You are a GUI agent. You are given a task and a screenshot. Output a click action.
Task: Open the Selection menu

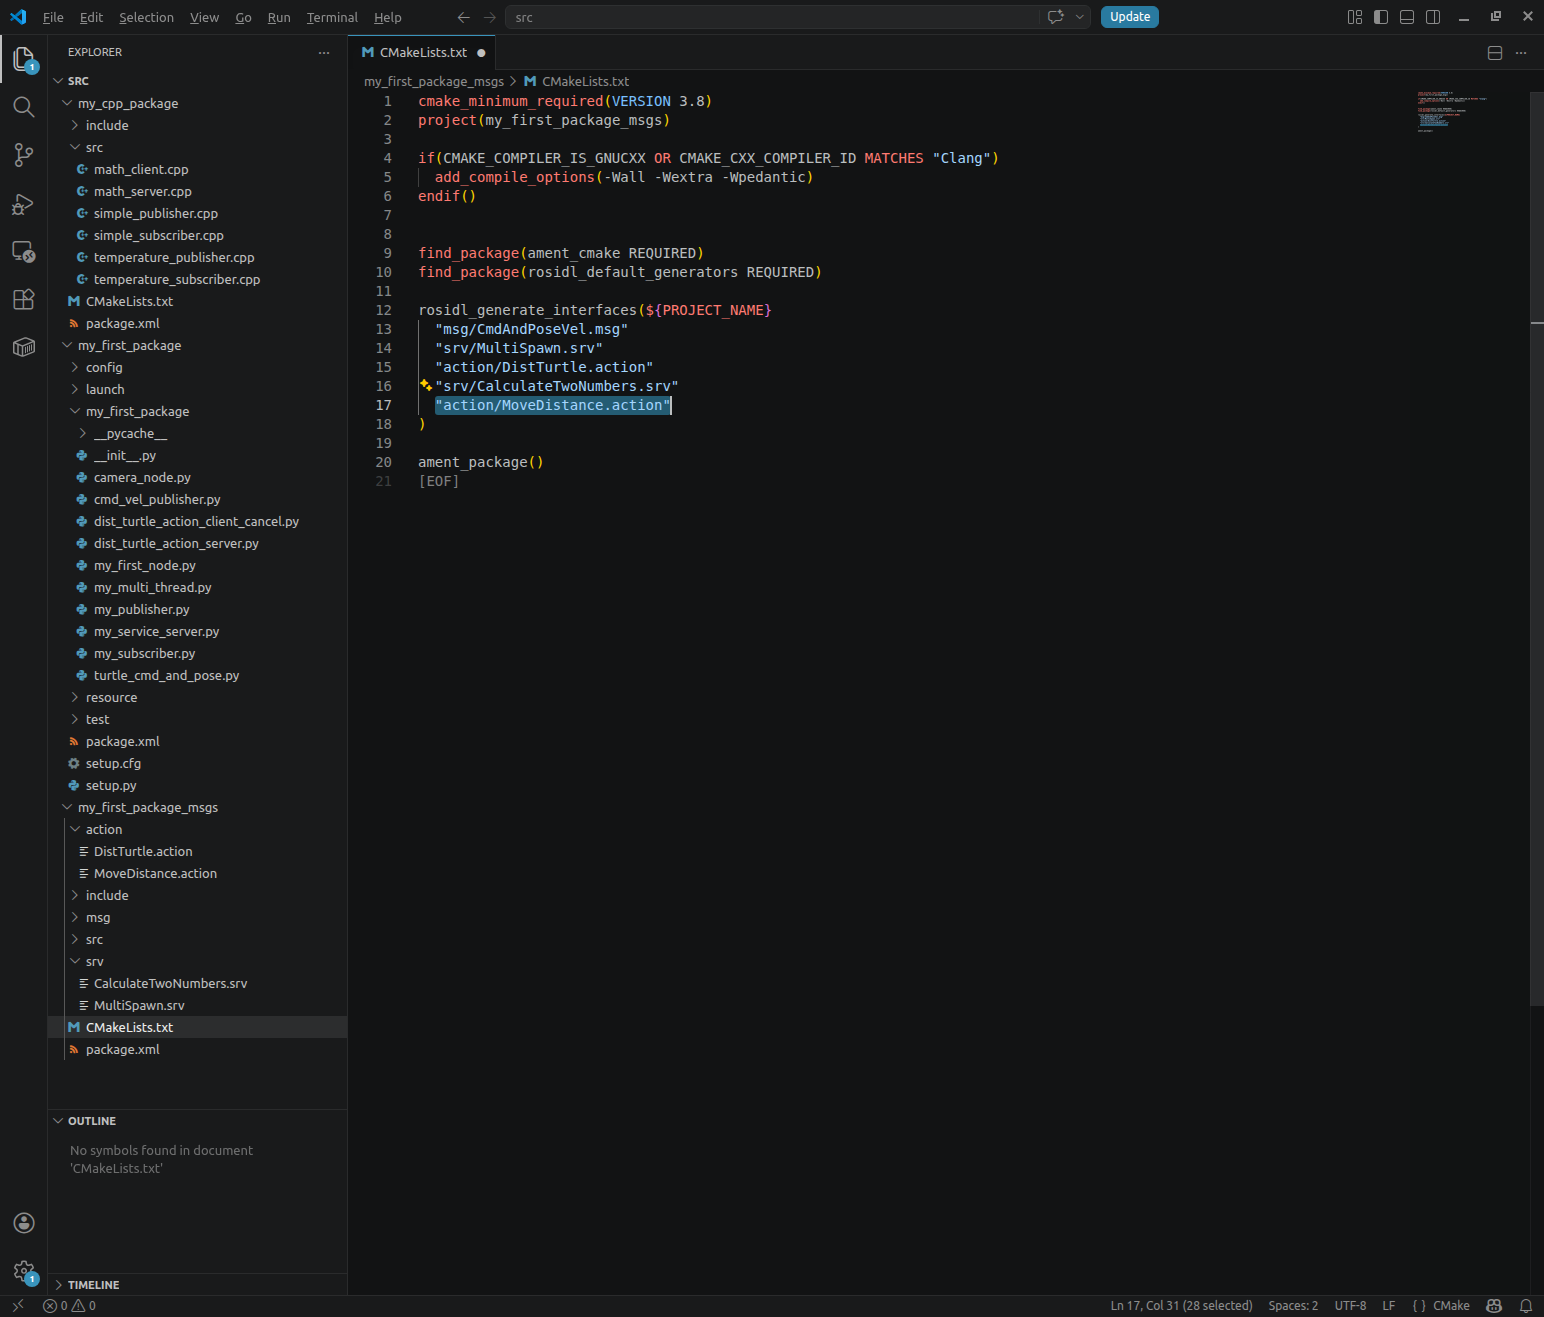point(146,17)
